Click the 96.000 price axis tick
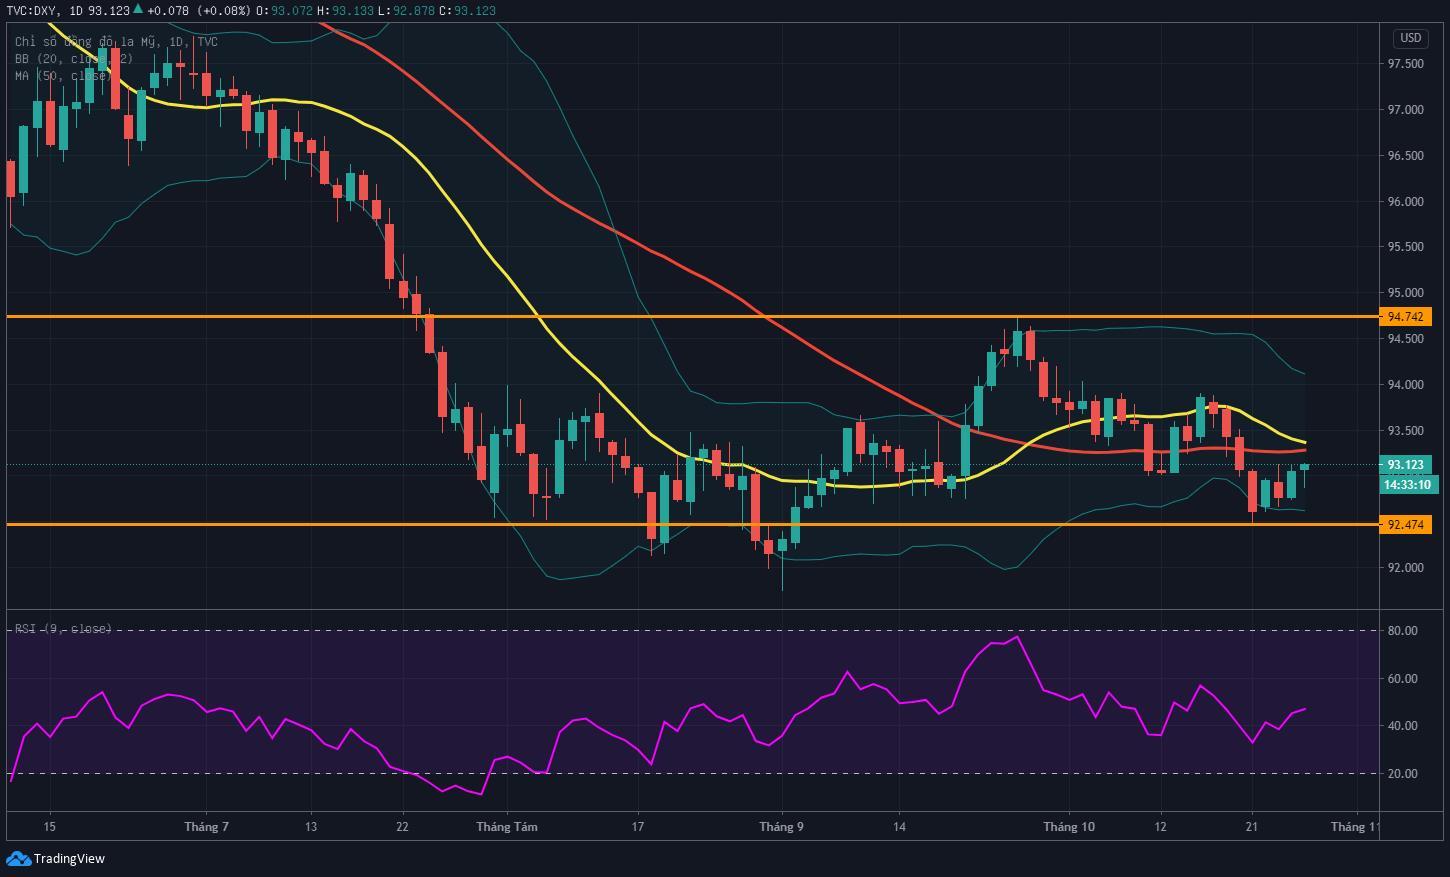Screen dimensions: 1450x877 click(1406, 202)
